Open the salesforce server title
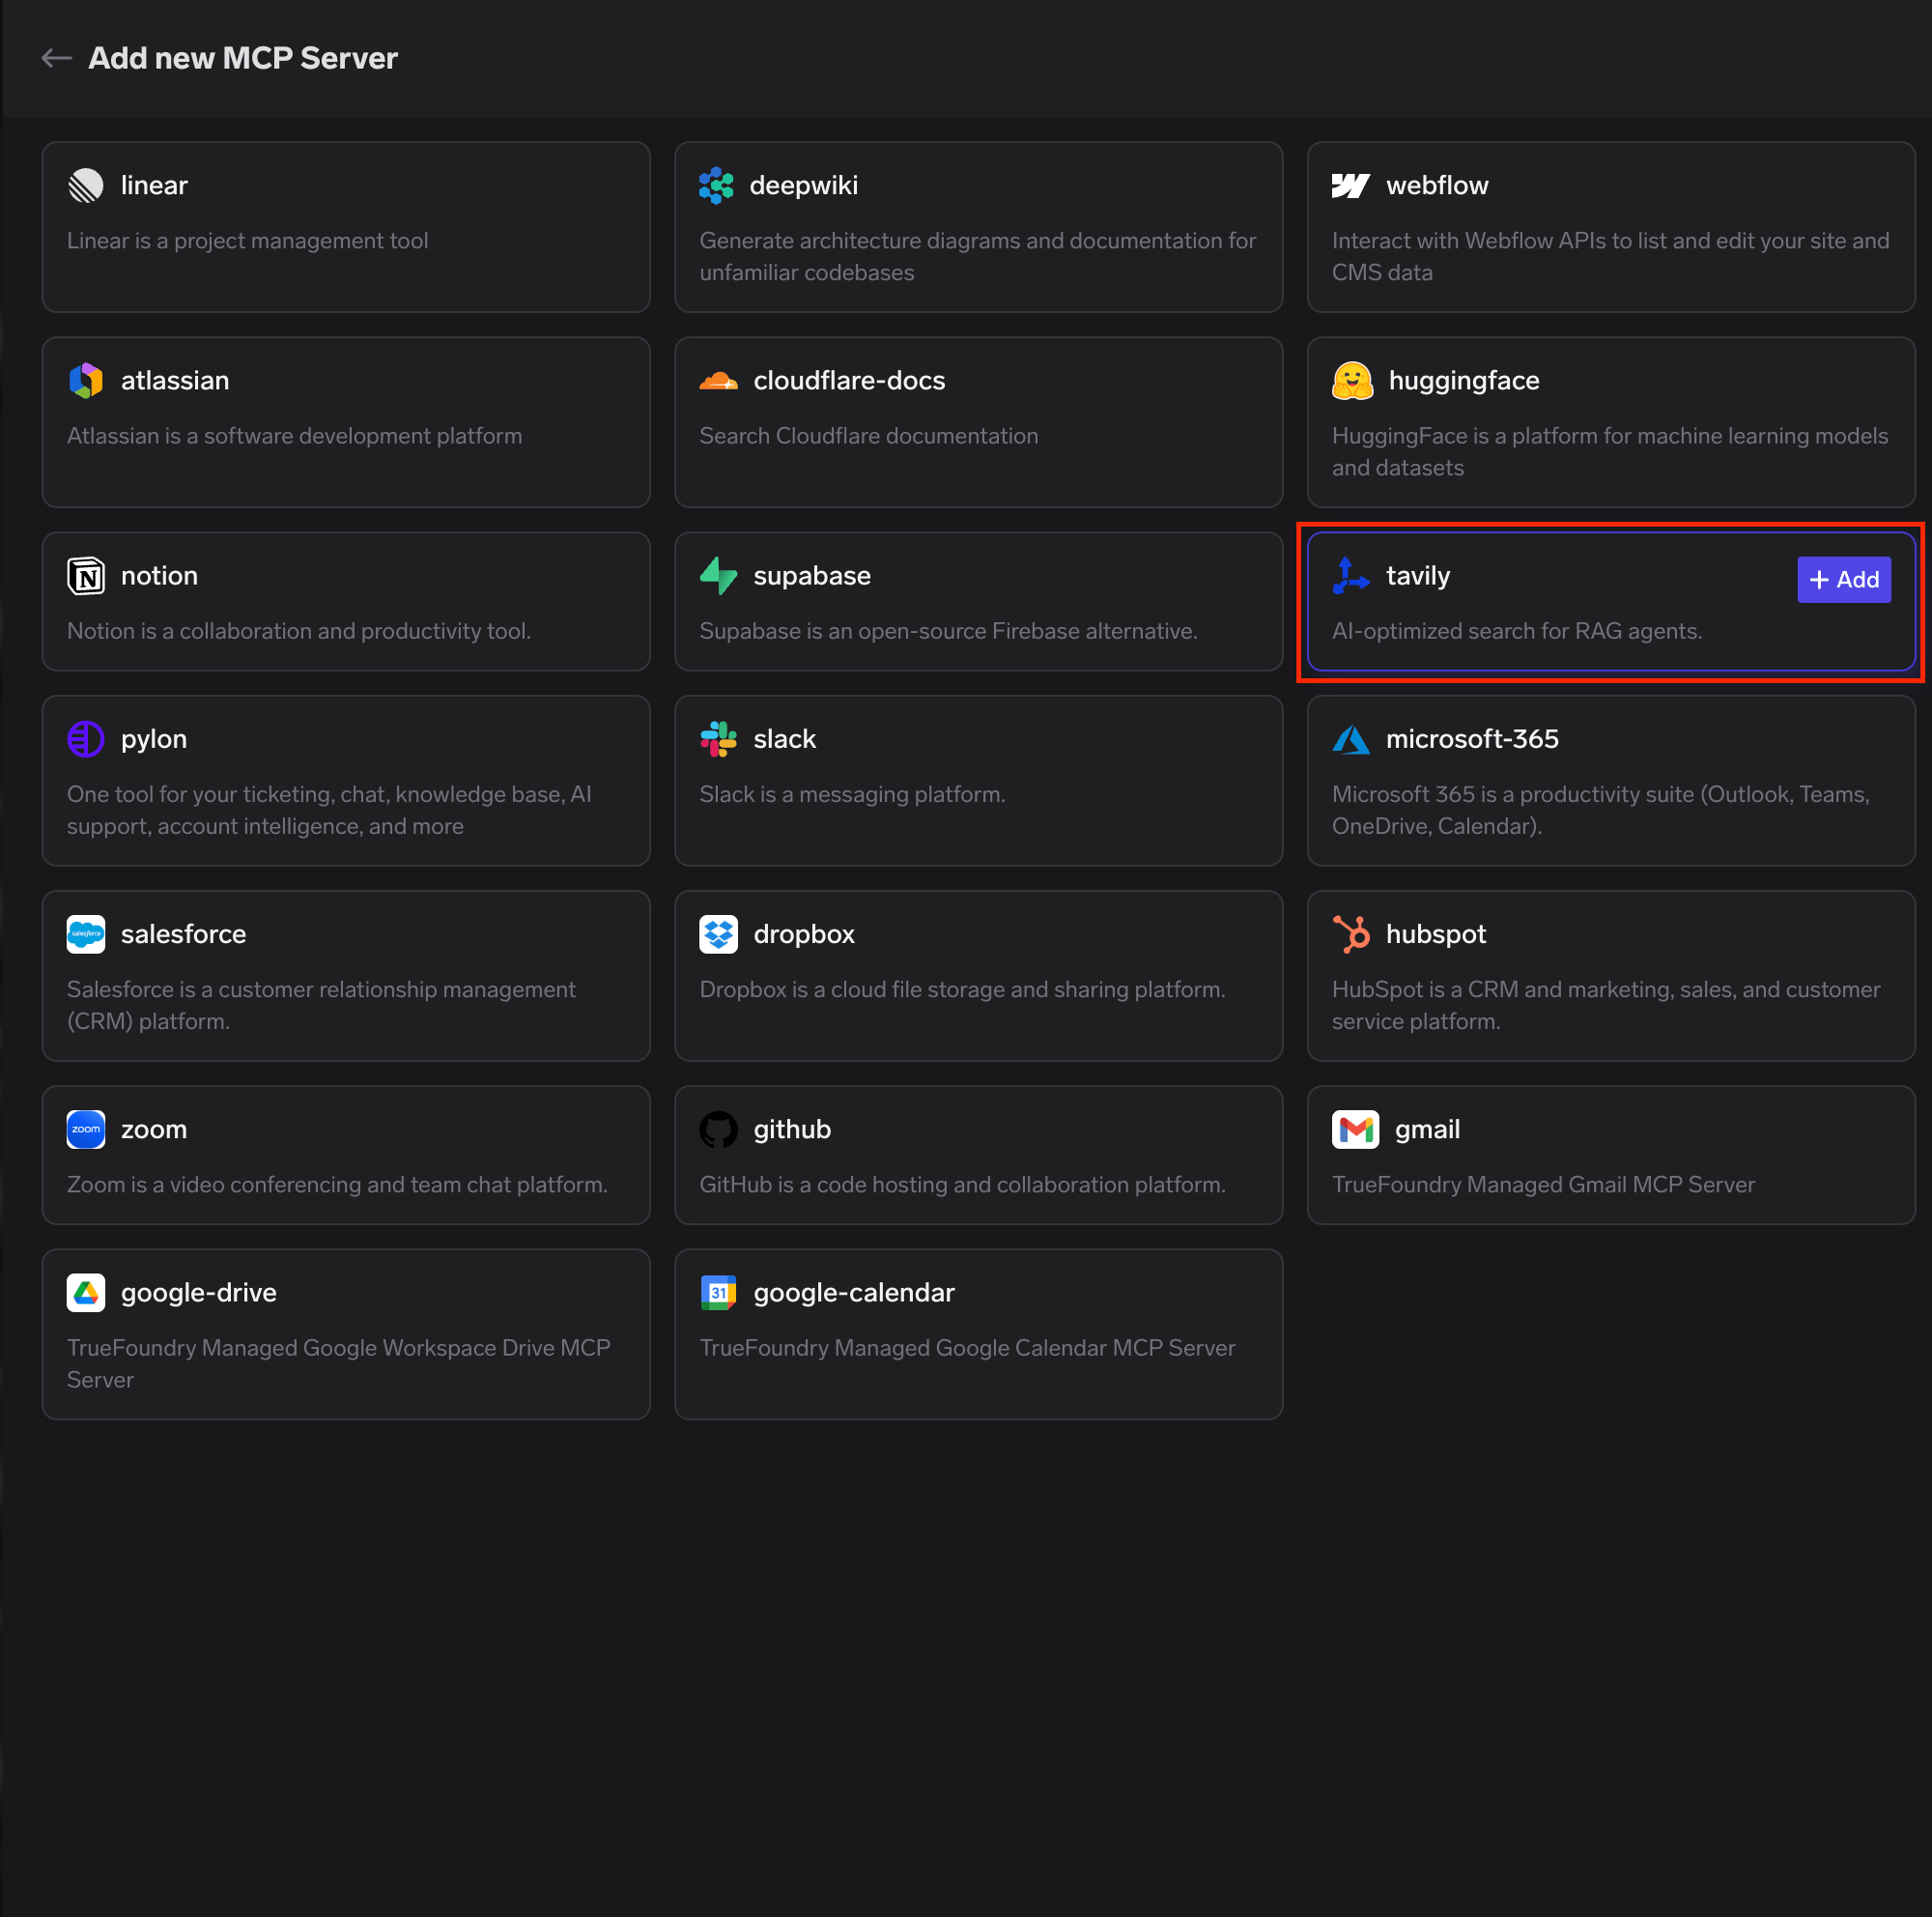The height and width of the screenshot is (1917, 1932). click(x=183, y=934)
